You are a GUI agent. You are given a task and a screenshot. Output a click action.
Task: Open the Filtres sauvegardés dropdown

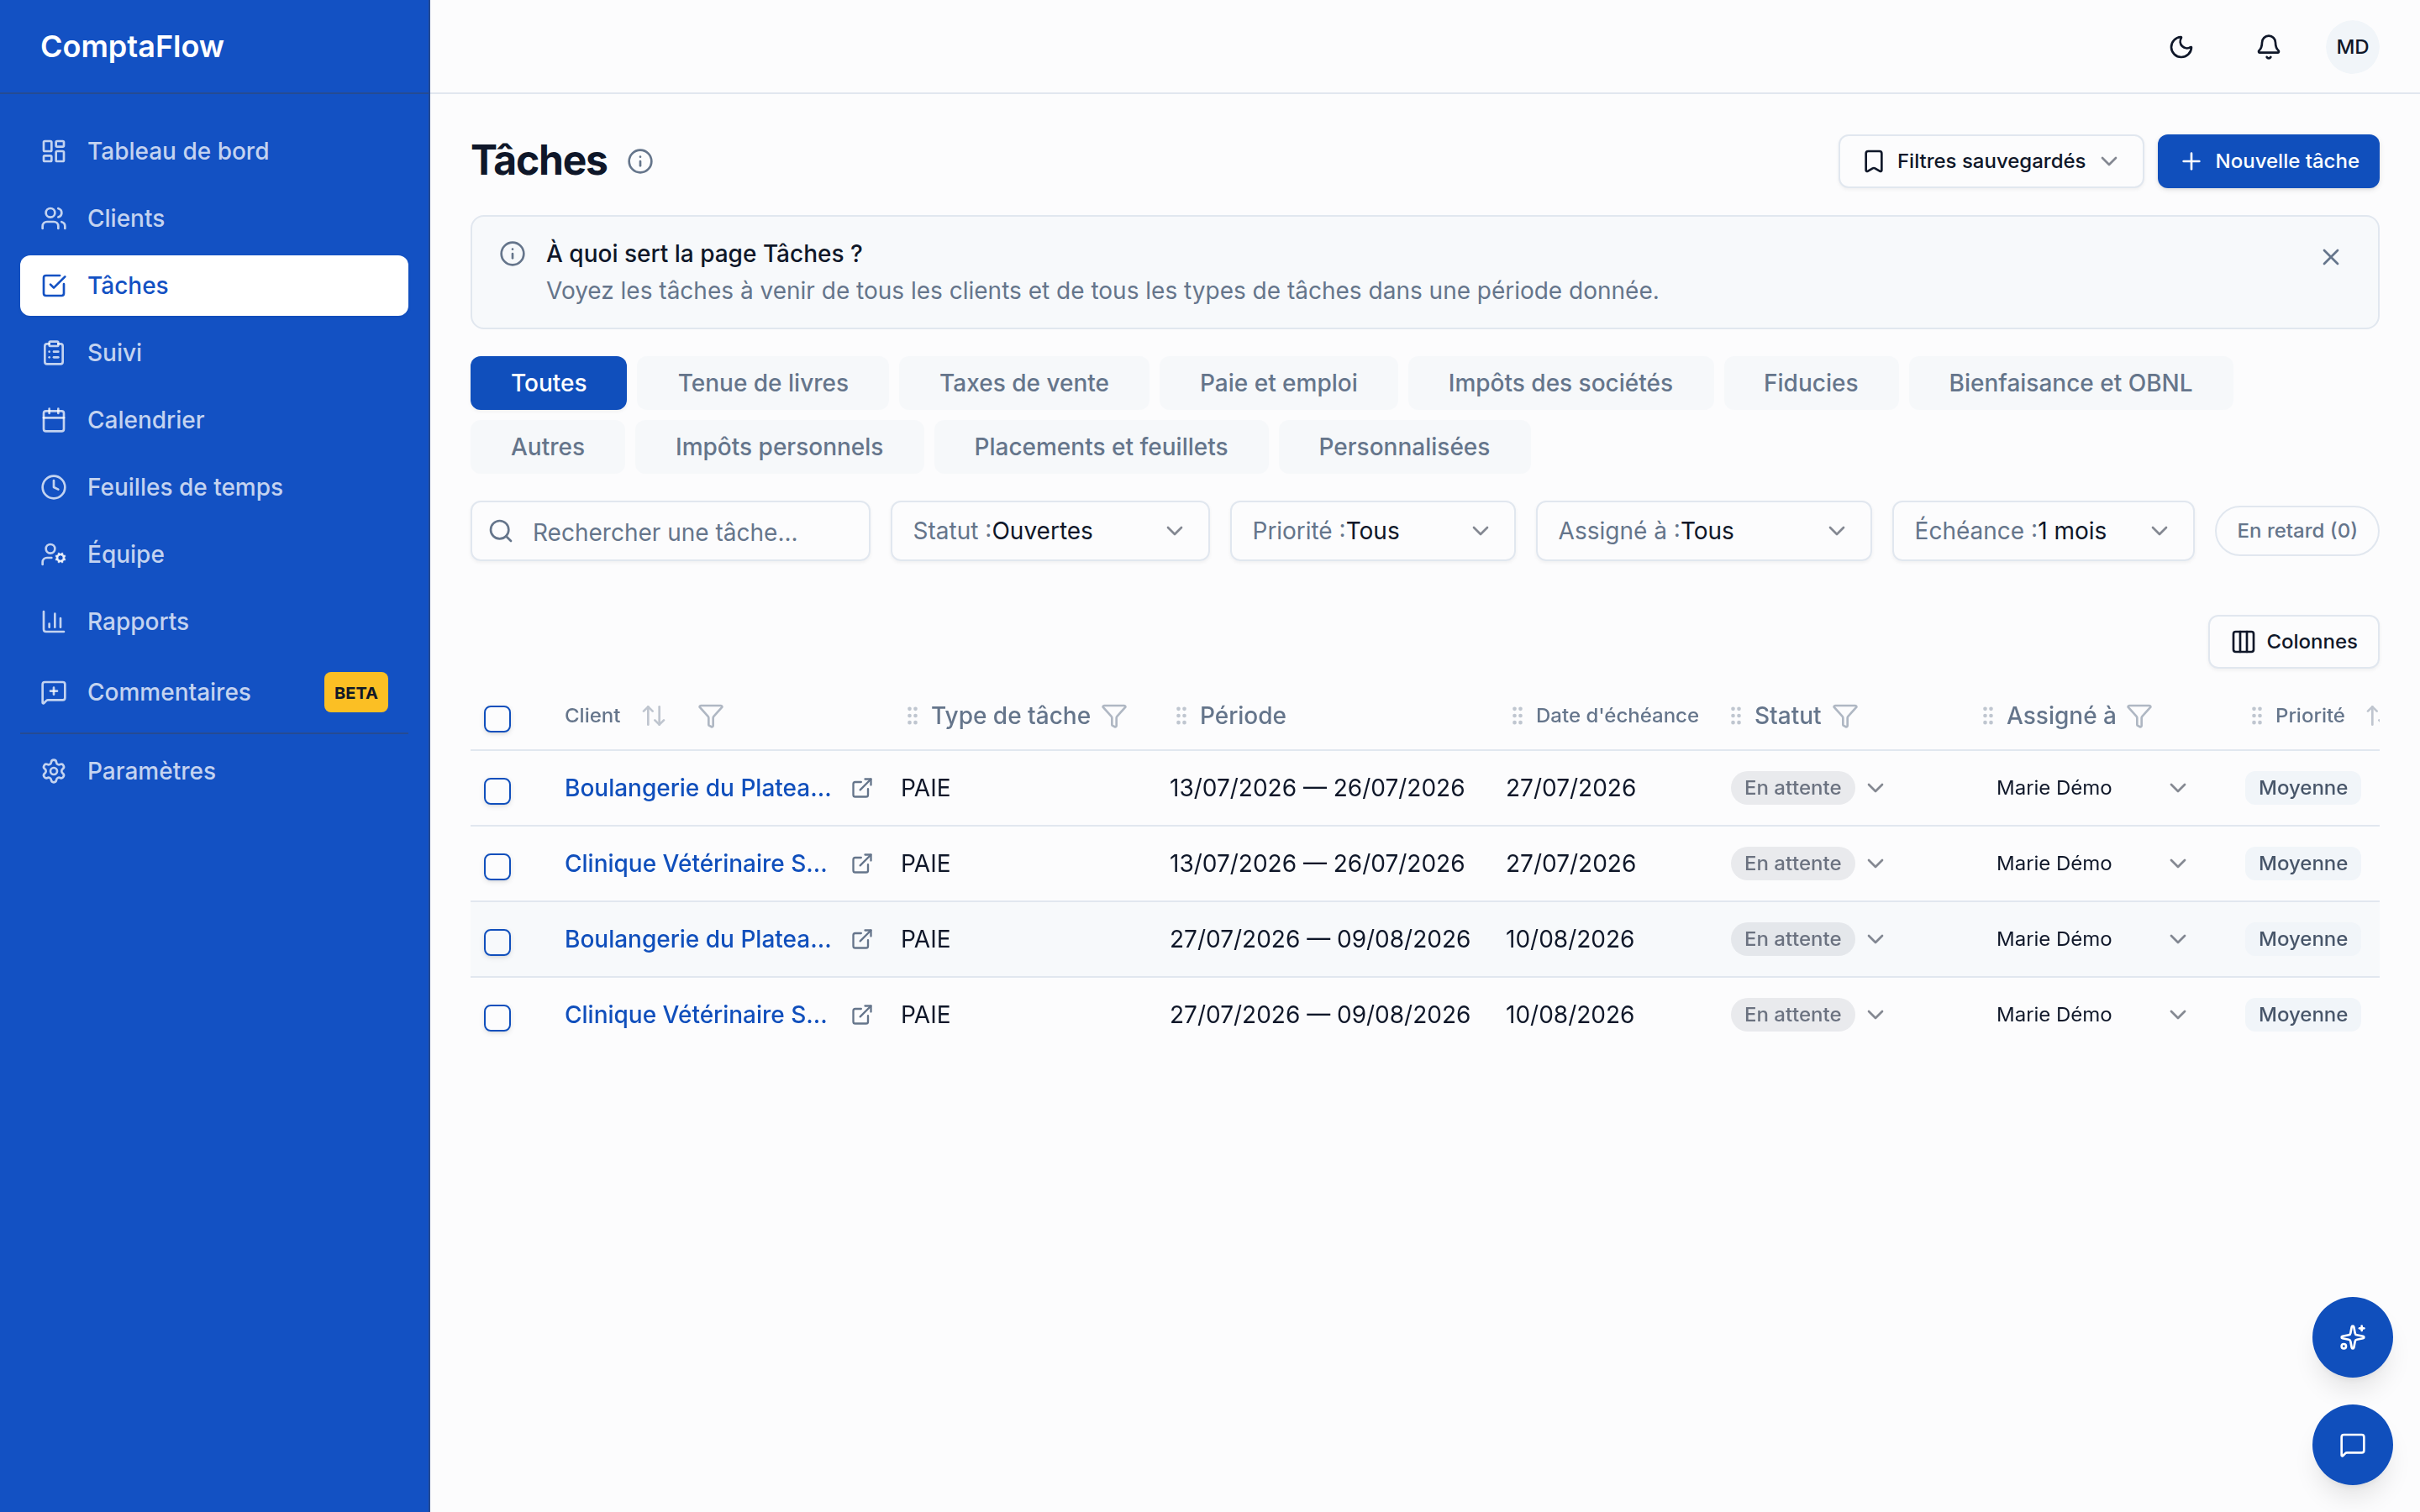[1990, 161]
